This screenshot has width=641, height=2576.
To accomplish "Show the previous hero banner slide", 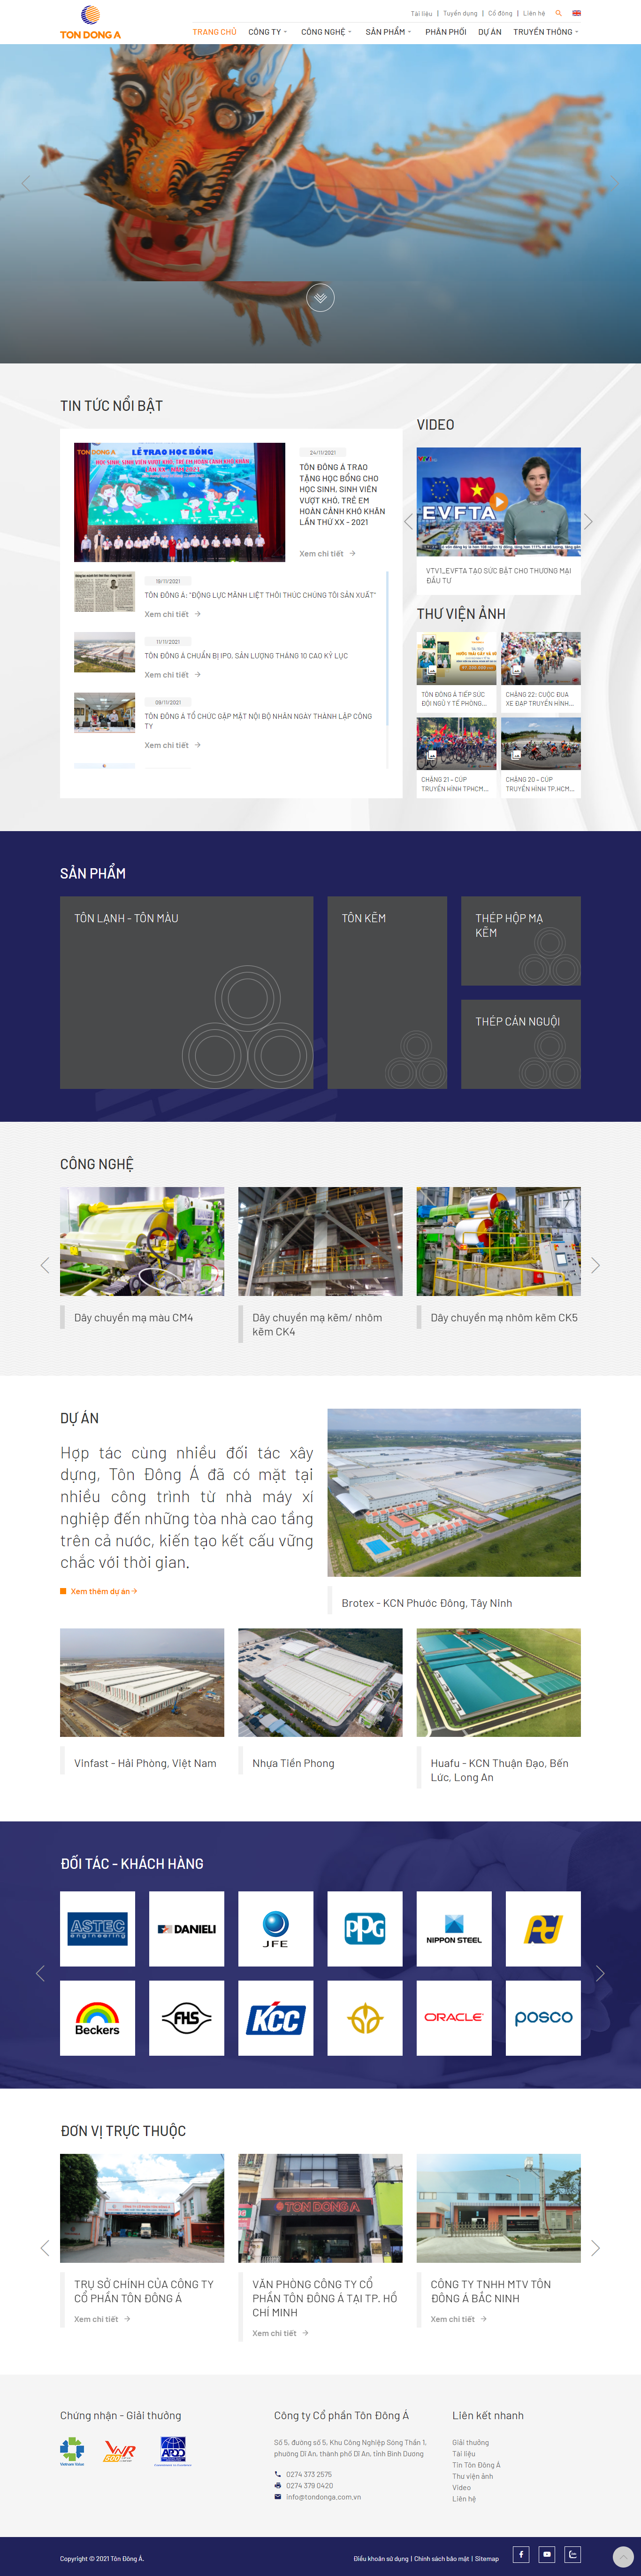I will point(26,183).
